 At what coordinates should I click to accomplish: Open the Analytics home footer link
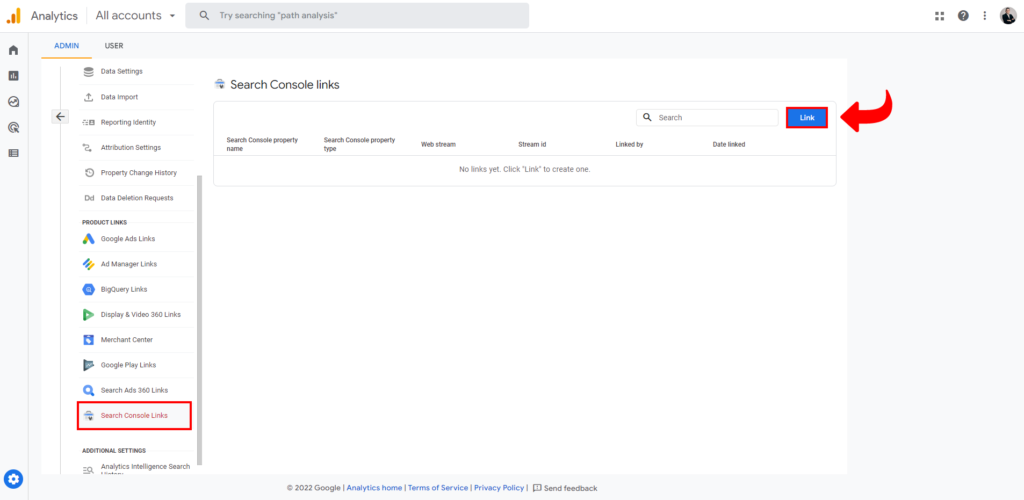[x=374, y=488]
